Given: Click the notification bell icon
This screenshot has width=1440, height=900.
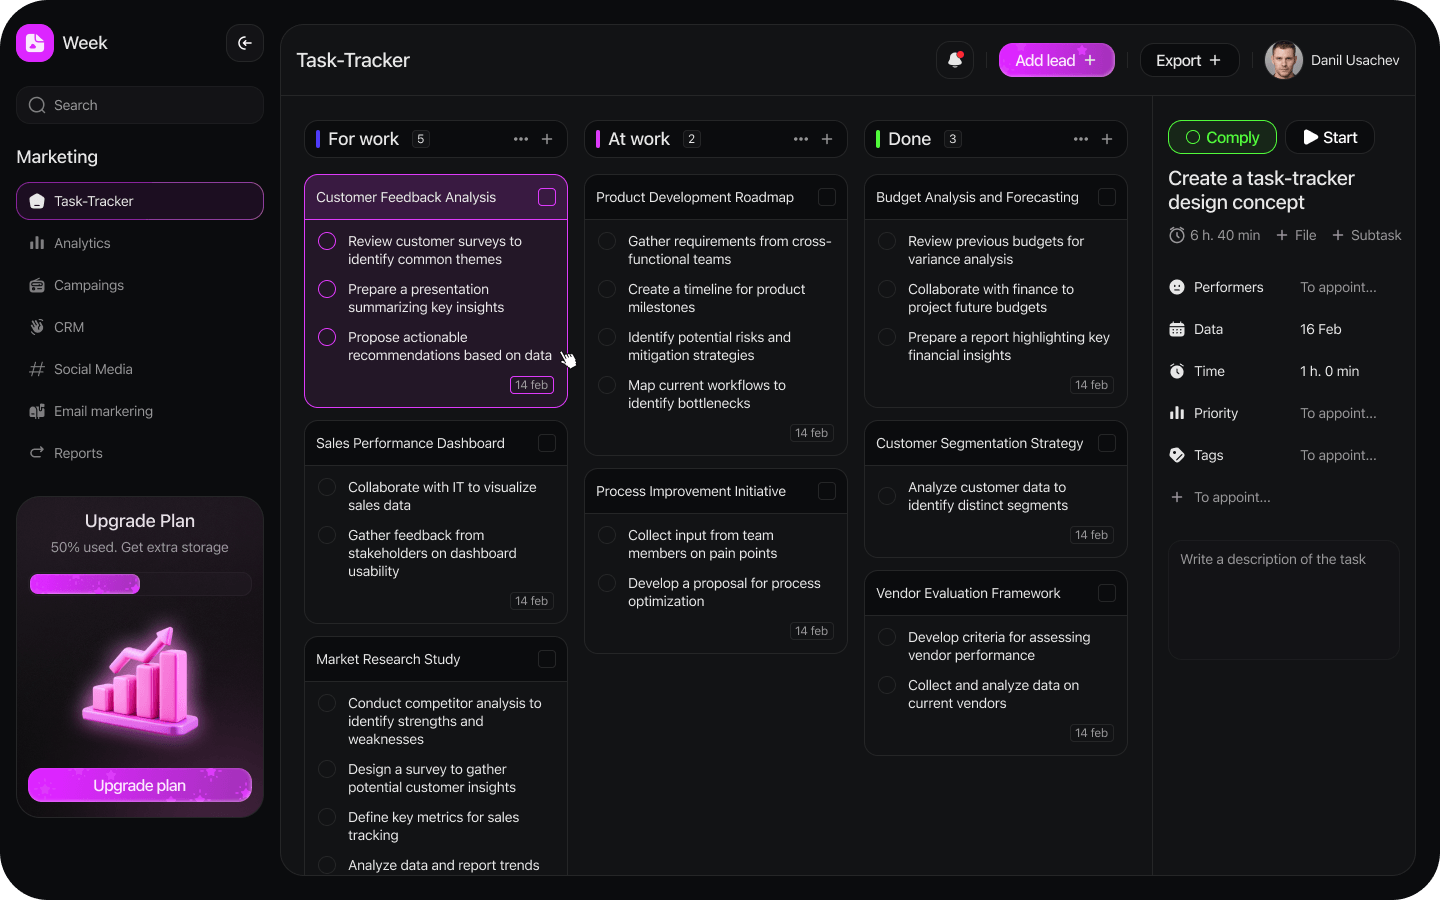Looking at the screenshot, I should (x=955, y=60).
